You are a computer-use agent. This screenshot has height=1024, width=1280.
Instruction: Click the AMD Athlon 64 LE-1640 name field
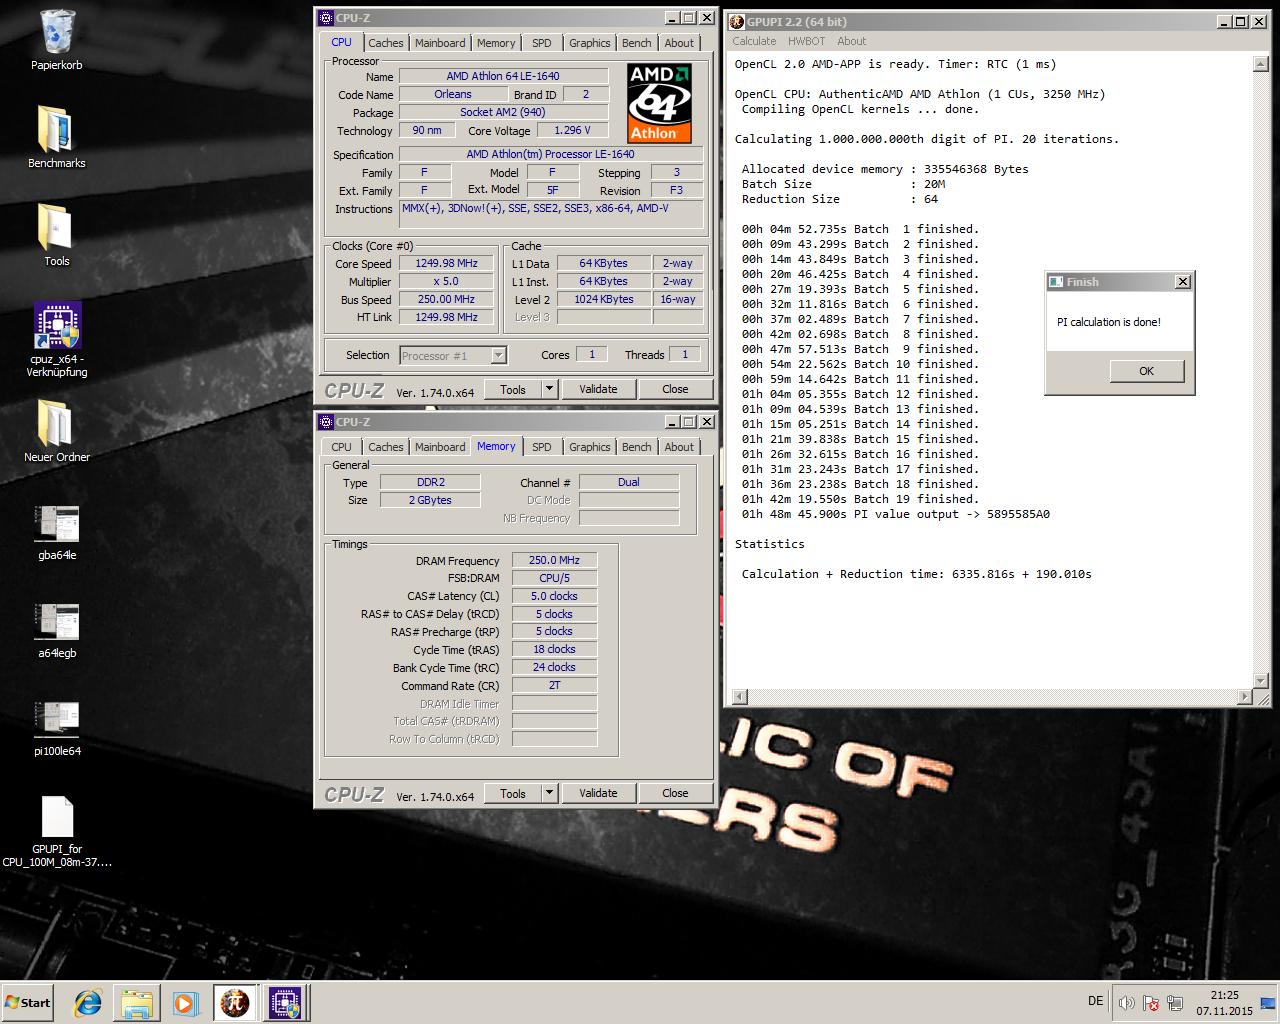(x=503, y=76)
